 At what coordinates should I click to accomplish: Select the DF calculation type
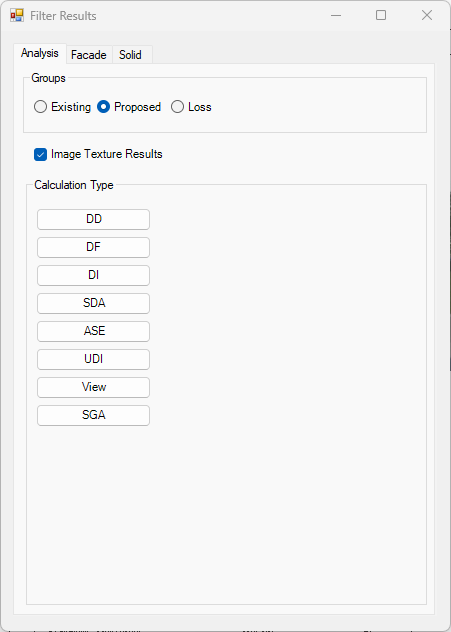(x=94, y=247)
